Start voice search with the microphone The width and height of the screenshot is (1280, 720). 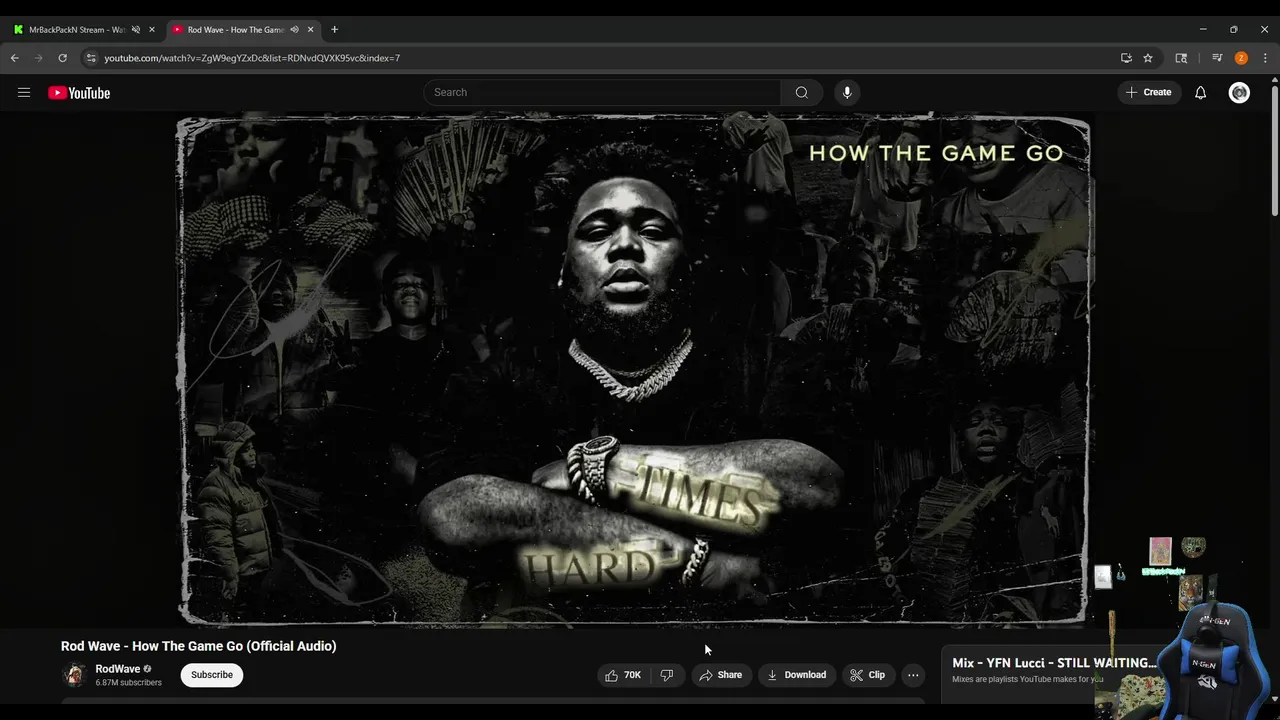coord(847,92)
